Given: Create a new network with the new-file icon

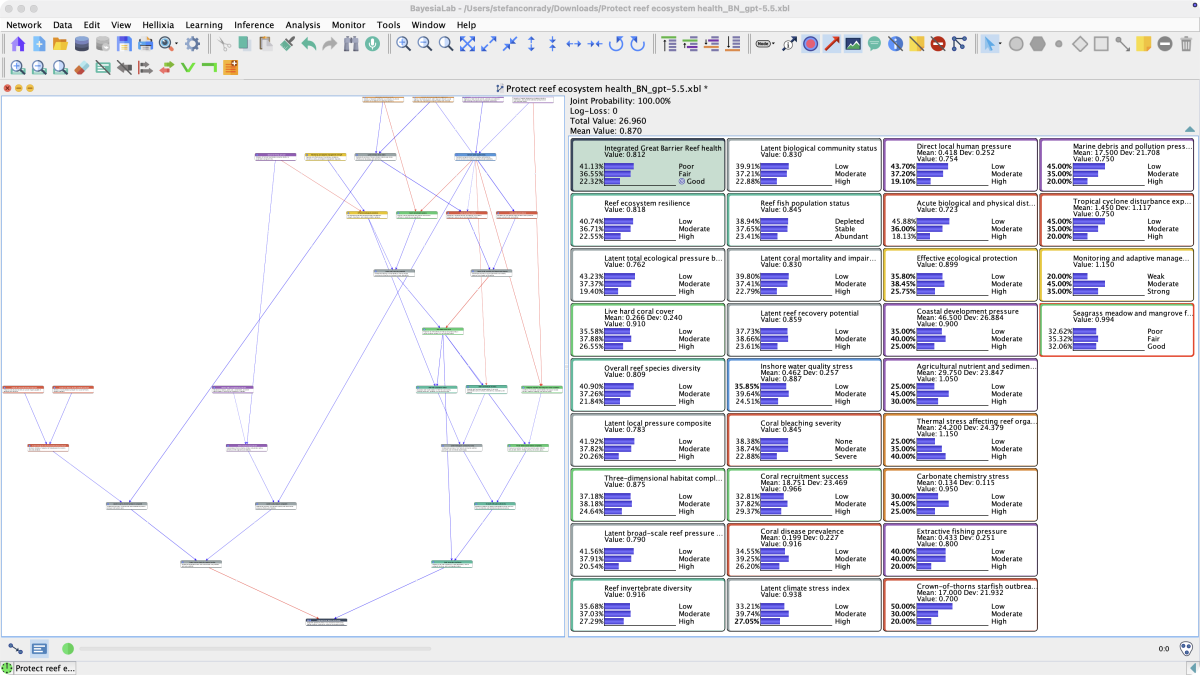Looking at the screenshot, I should (39, 44).
